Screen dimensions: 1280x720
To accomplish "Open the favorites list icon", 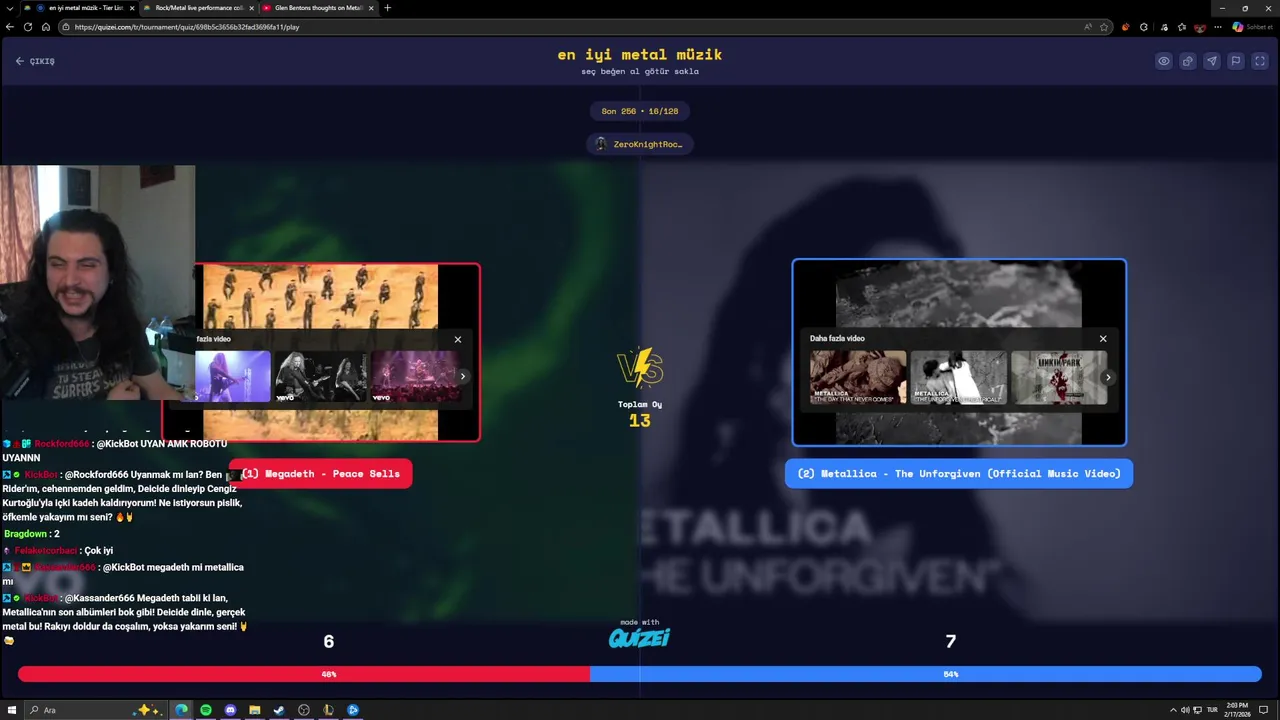I will tap(1182, 27).
